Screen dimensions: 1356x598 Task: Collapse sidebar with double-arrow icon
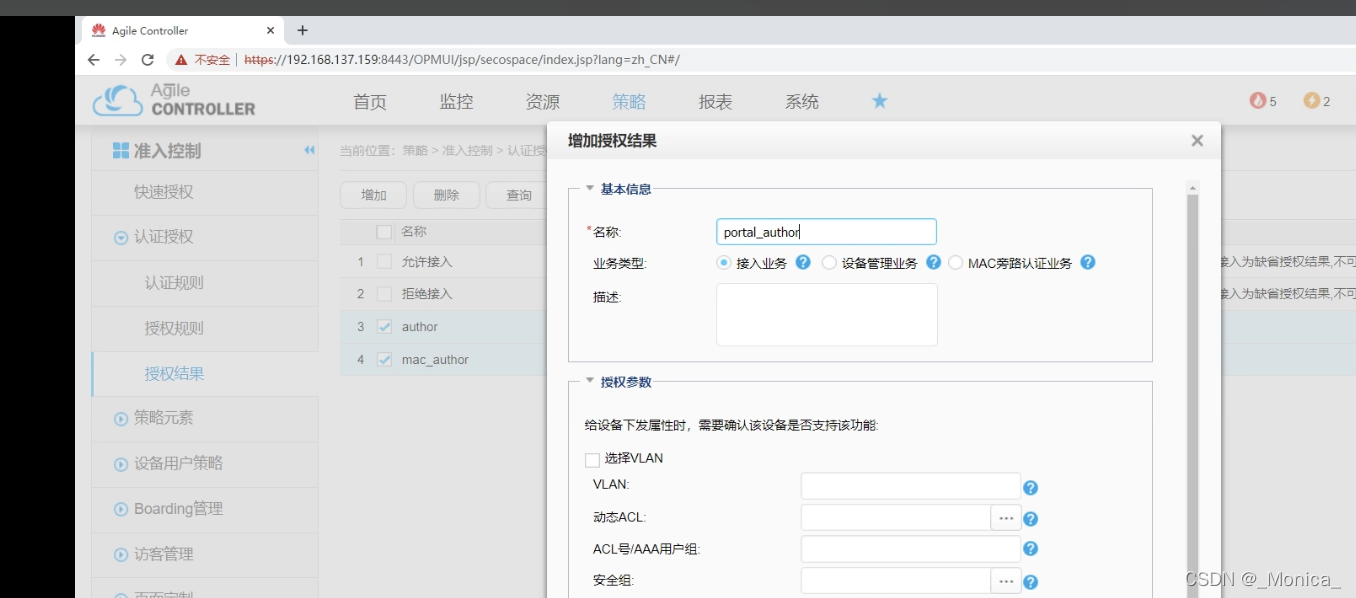(309, 150)
